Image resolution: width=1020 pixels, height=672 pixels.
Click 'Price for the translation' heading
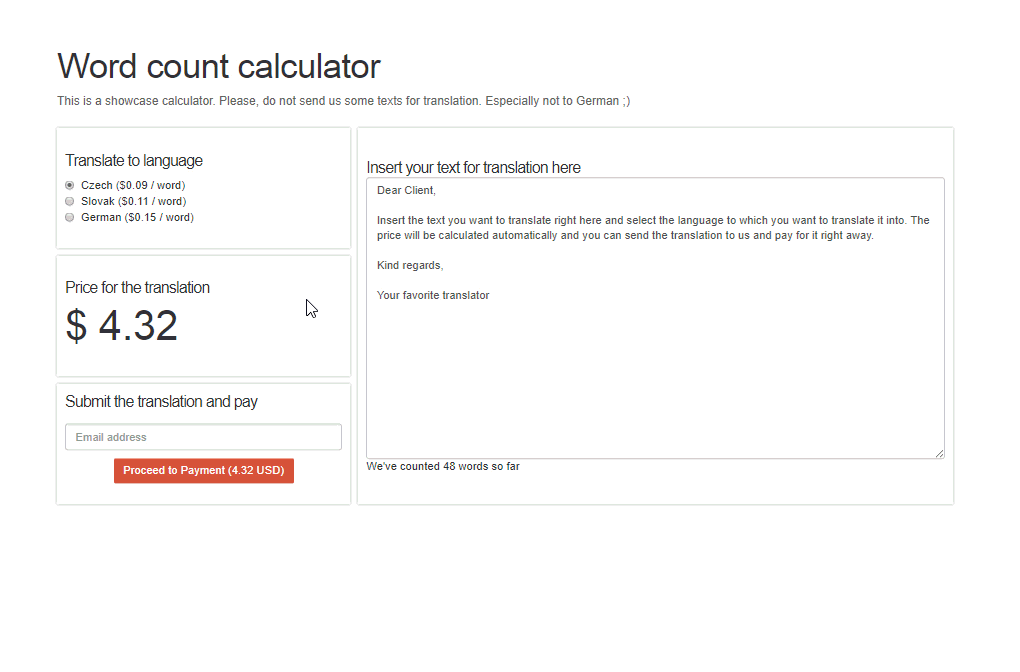137,288
